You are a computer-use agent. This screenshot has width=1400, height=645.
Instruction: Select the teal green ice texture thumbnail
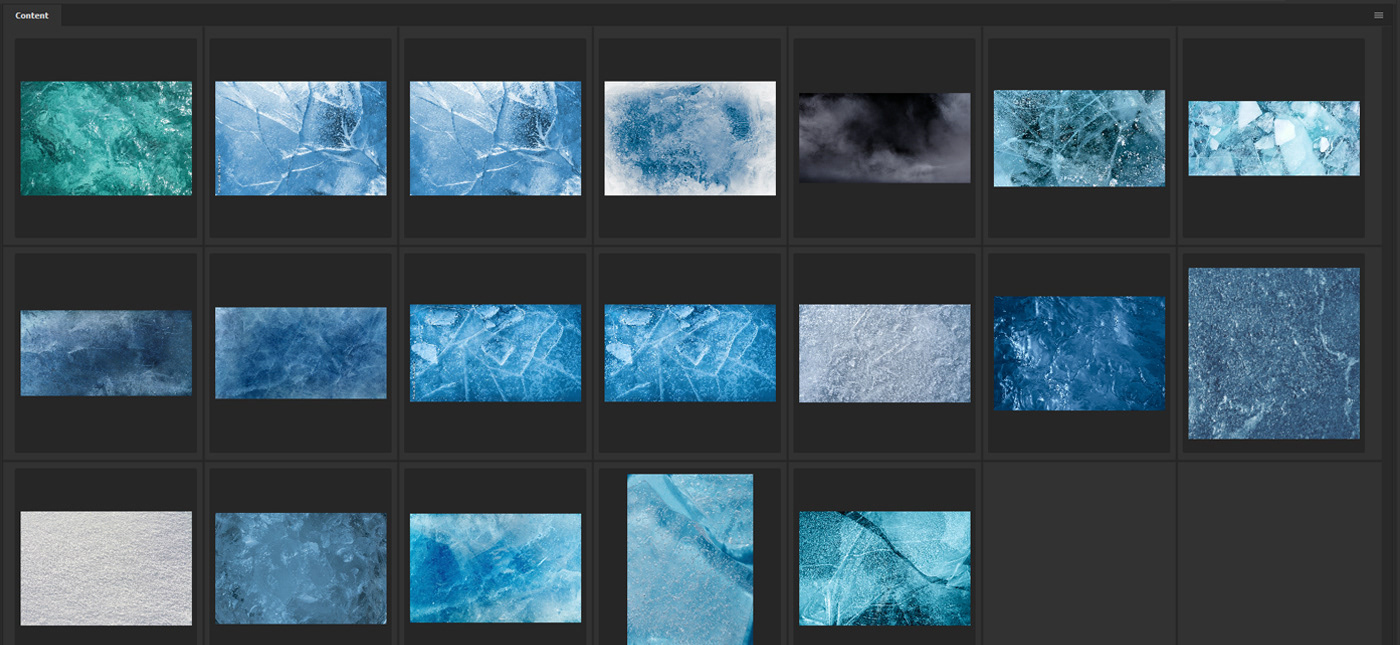coord(106,138)
